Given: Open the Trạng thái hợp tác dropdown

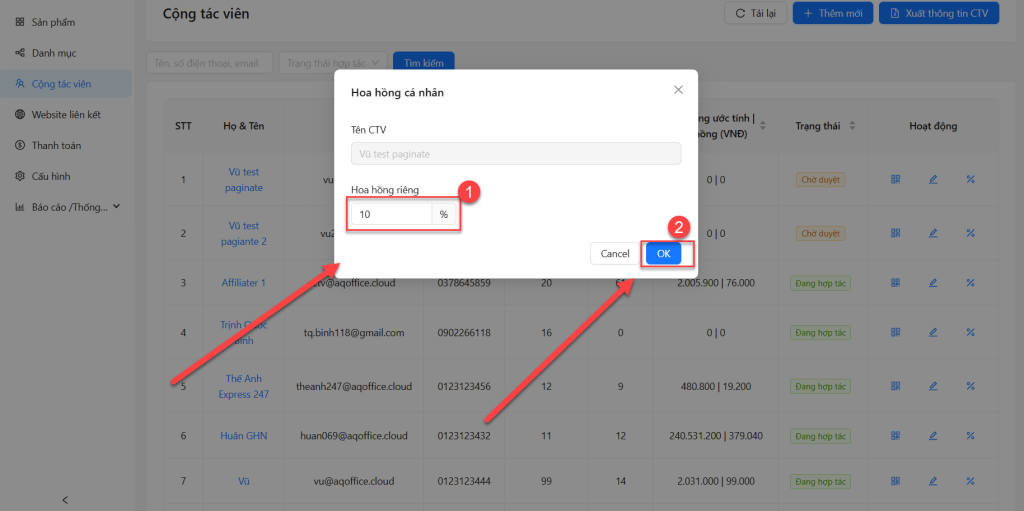Looking at the screenshot, I should coord(332,63).
